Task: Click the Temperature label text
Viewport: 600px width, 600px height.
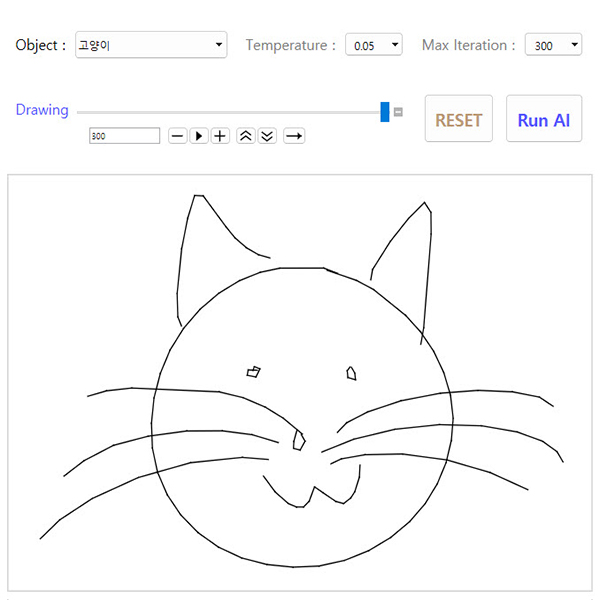Action: pyautogui.click(x=290, y=45)
